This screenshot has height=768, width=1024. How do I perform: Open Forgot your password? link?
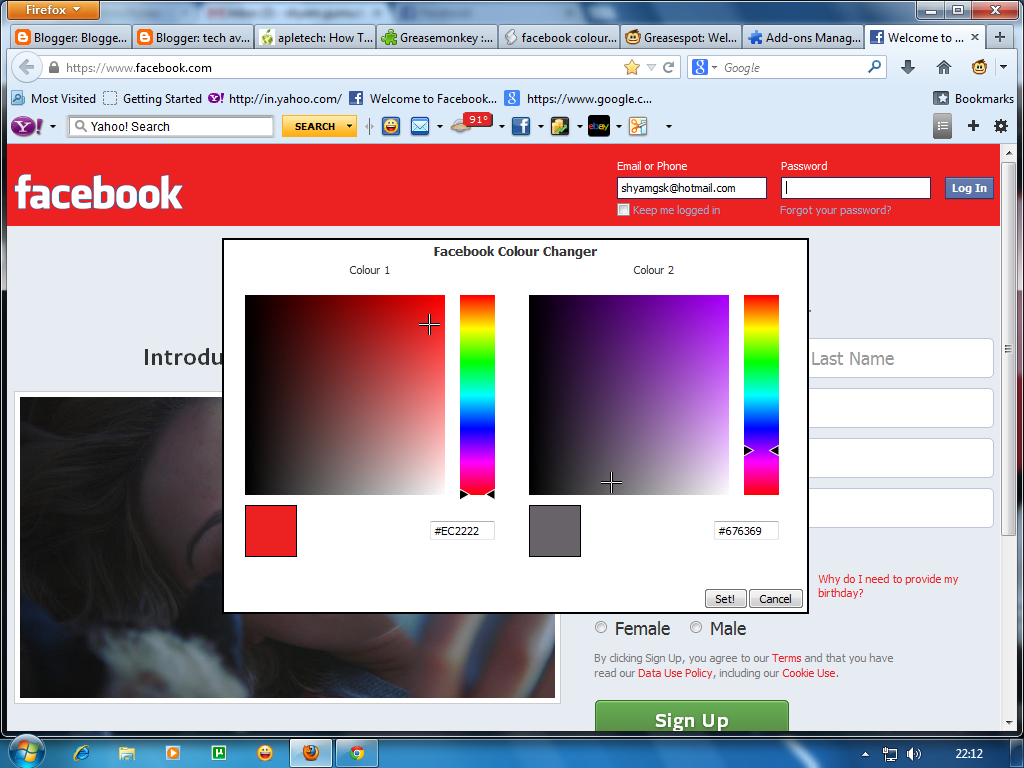tap(835, 210)
